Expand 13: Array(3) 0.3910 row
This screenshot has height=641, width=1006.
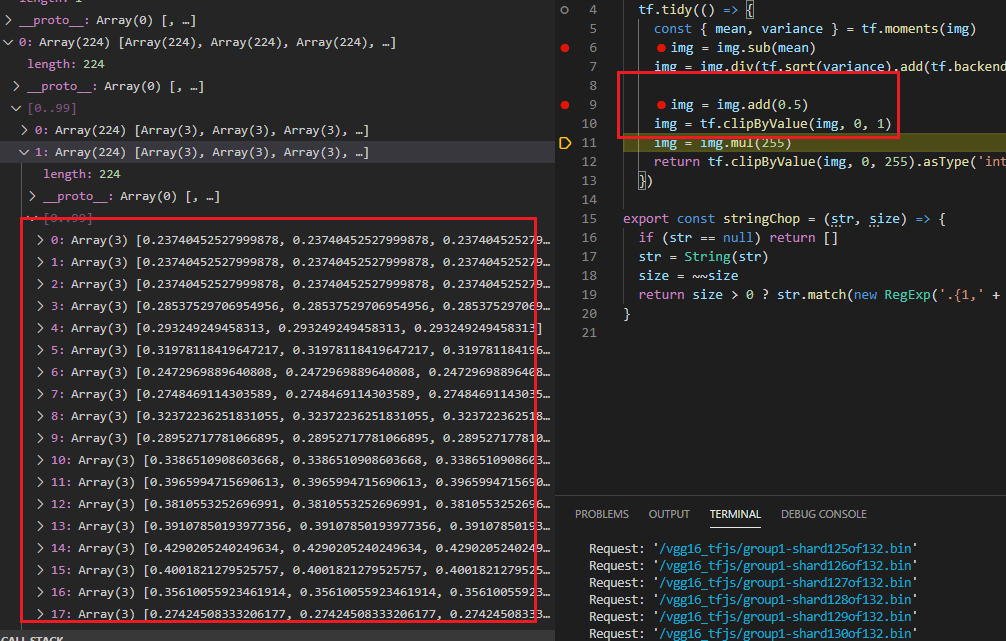tap(40, 526)
